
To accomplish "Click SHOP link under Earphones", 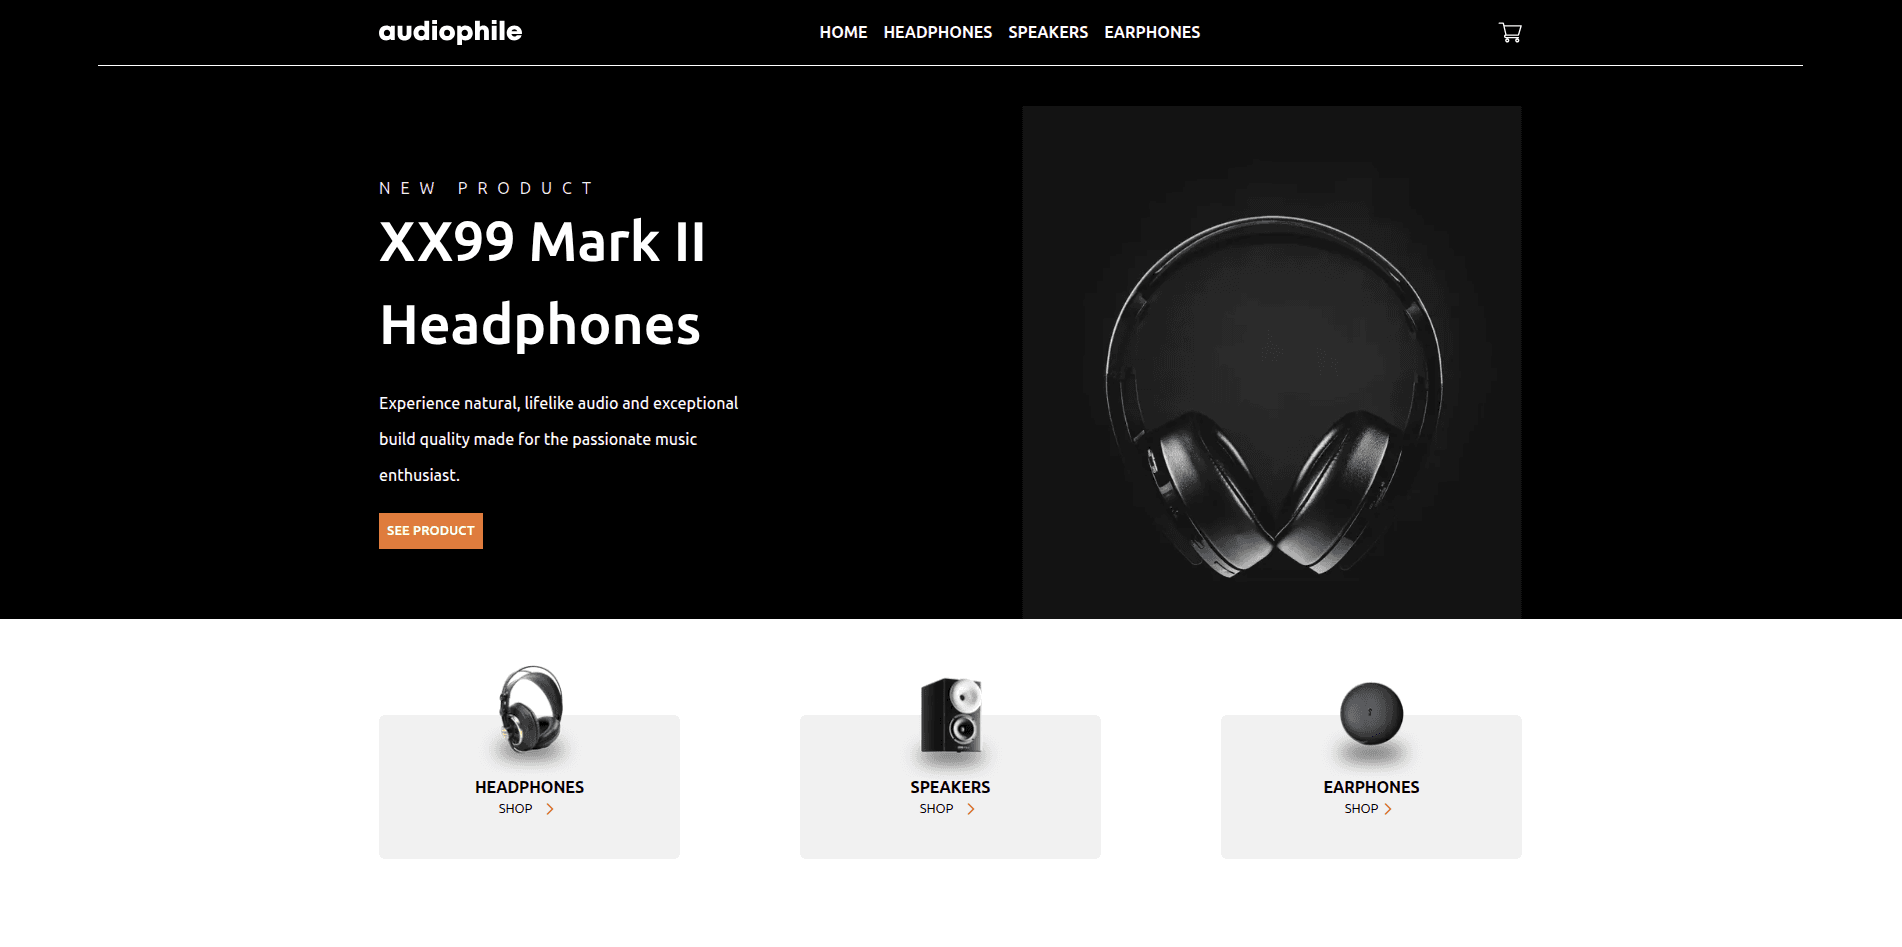I will pyautogui.click(x=1361, y=809).
